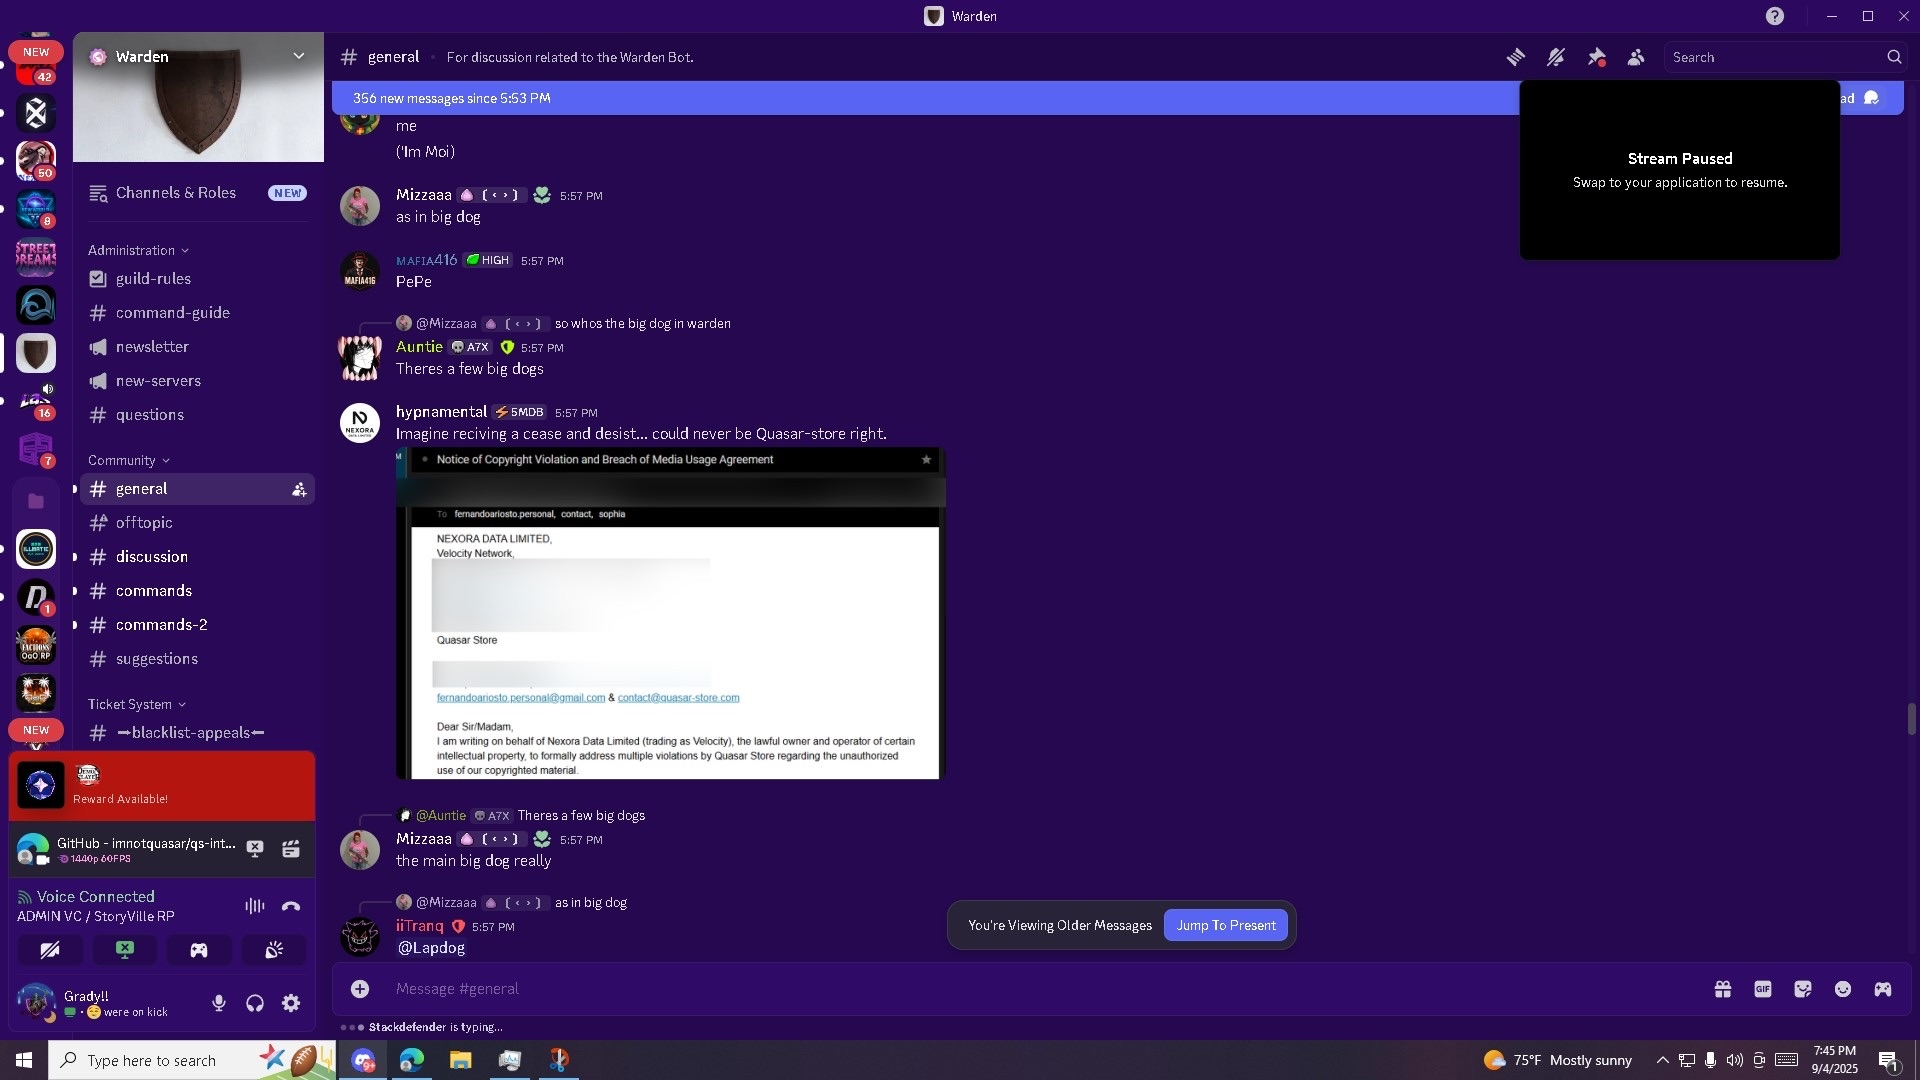Expand the Warden server dropdown chevron
Viewport: 1920px width, 1080px height.
click(298, 56)
